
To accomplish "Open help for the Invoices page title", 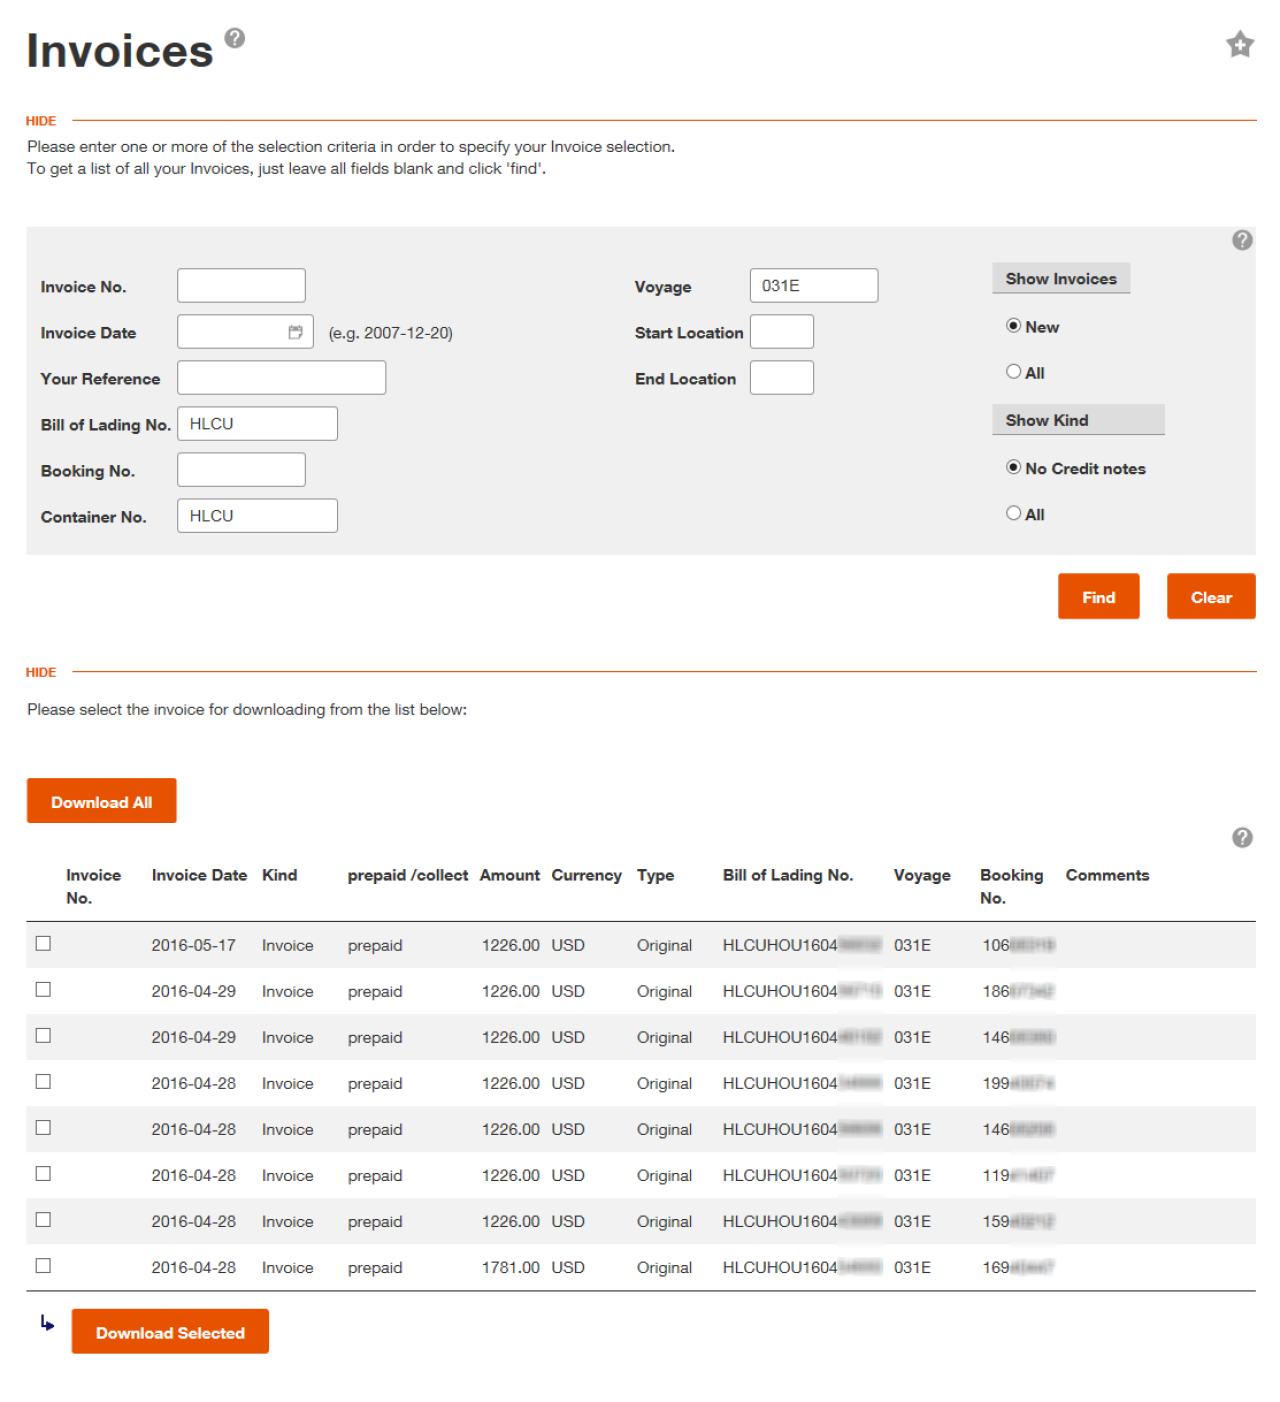I will point(233,38).
